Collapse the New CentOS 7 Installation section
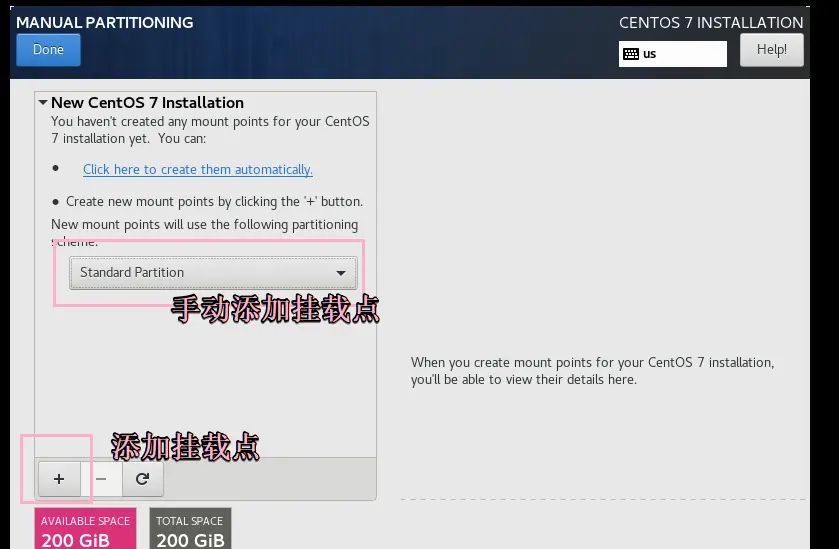 [x=43, y=102]
